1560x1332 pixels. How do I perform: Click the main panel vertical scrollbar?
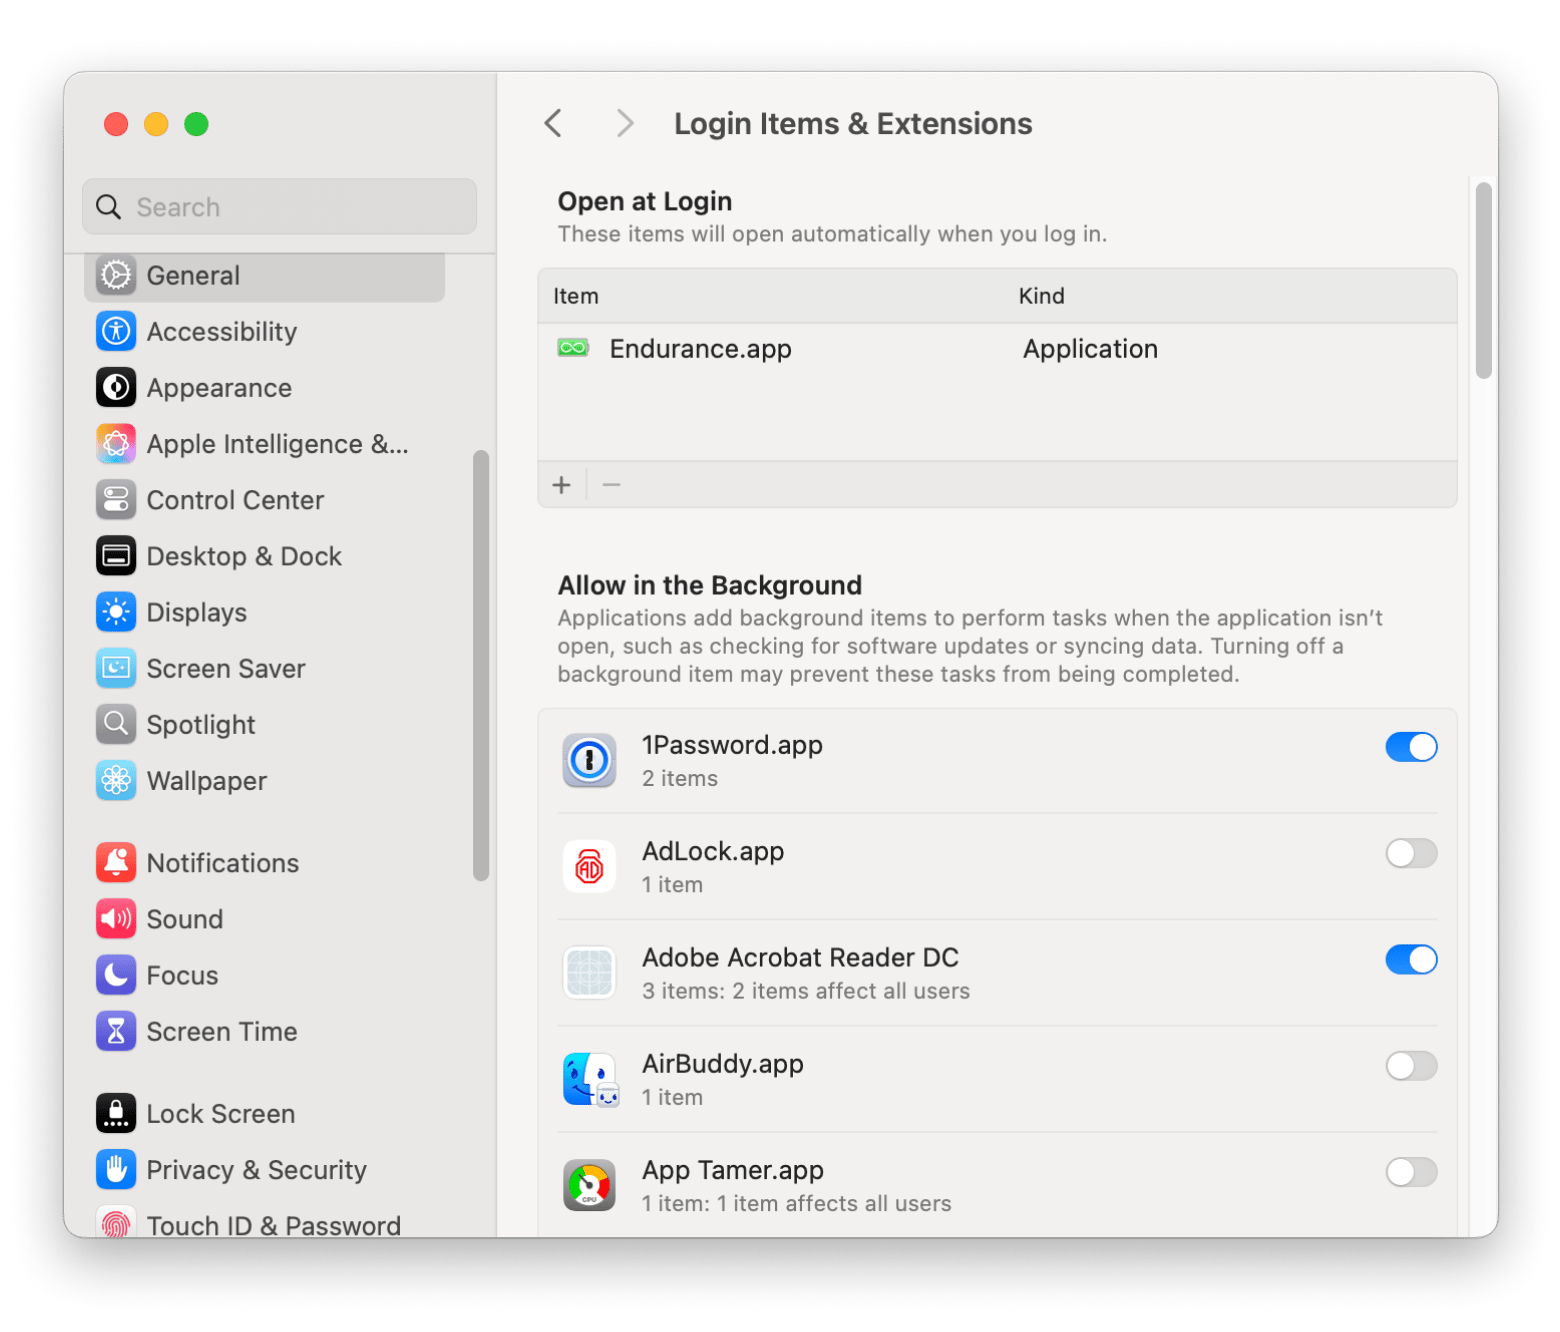(1483, 281)
